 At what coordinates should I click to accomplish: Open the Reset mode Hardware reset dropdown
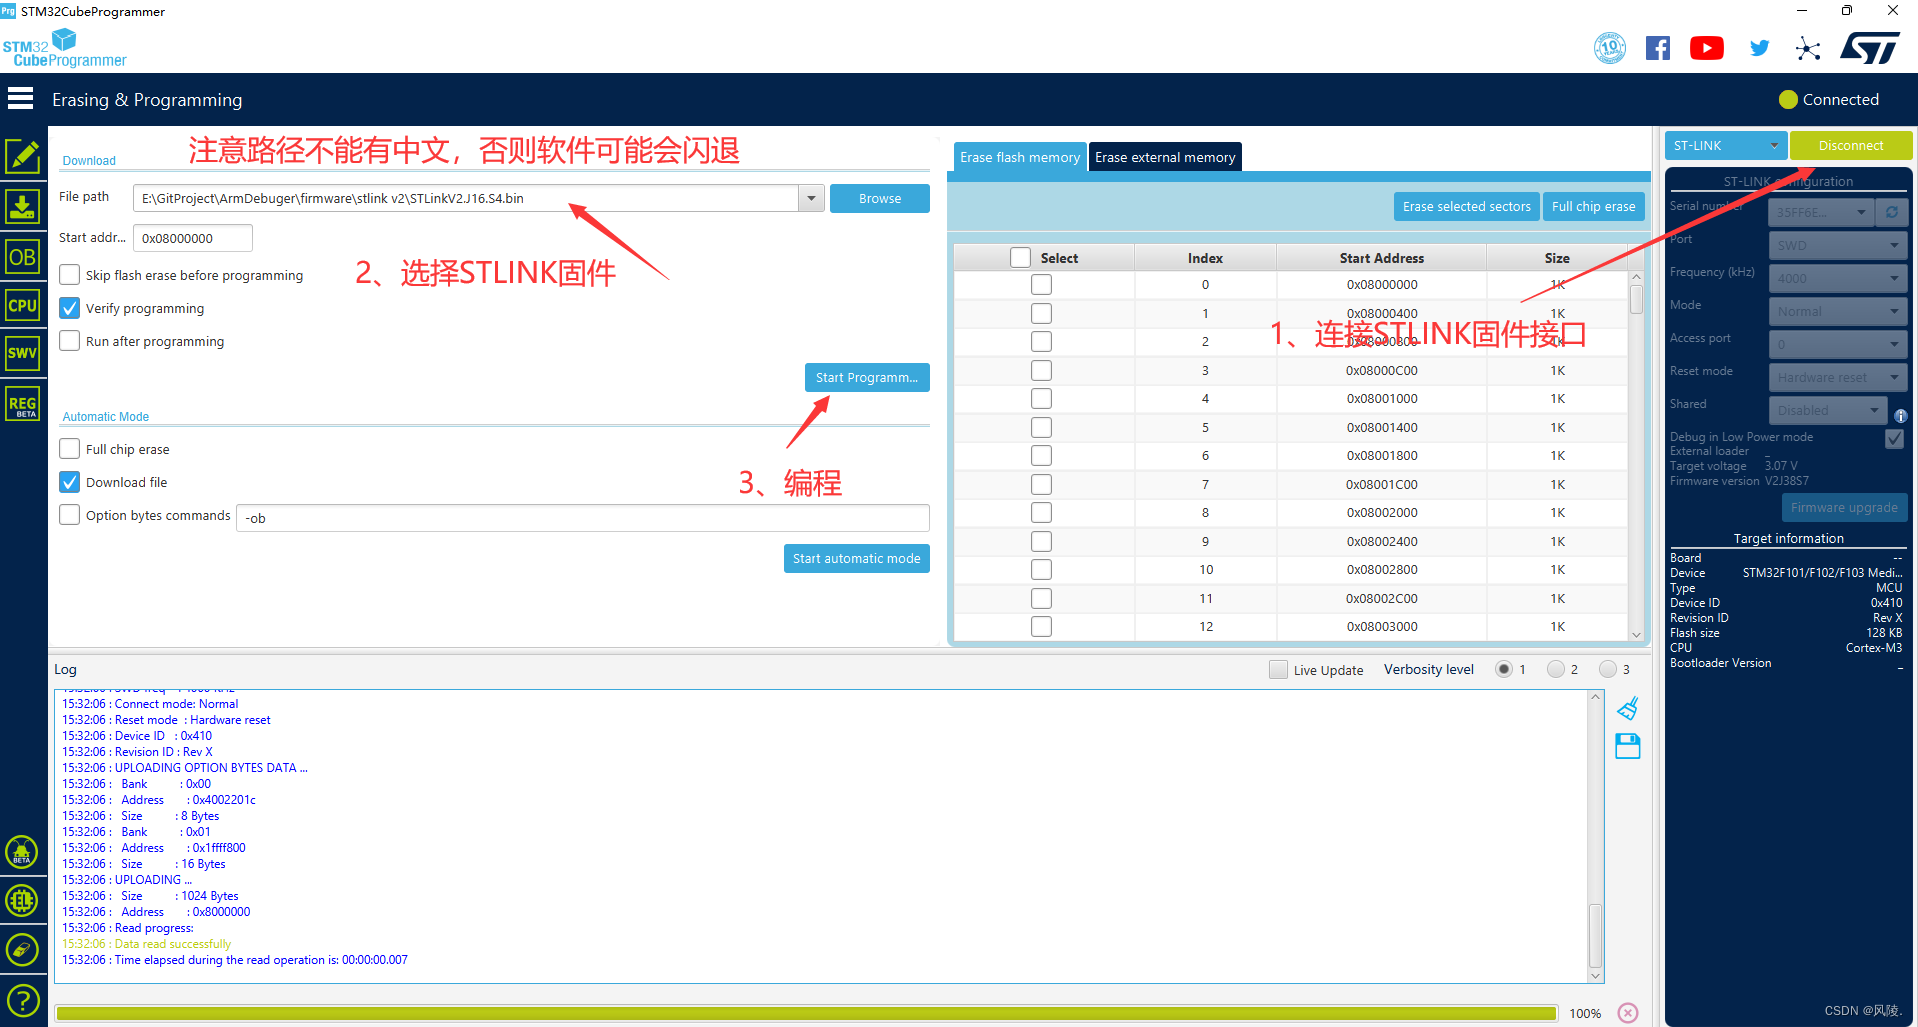(1838, 377)
